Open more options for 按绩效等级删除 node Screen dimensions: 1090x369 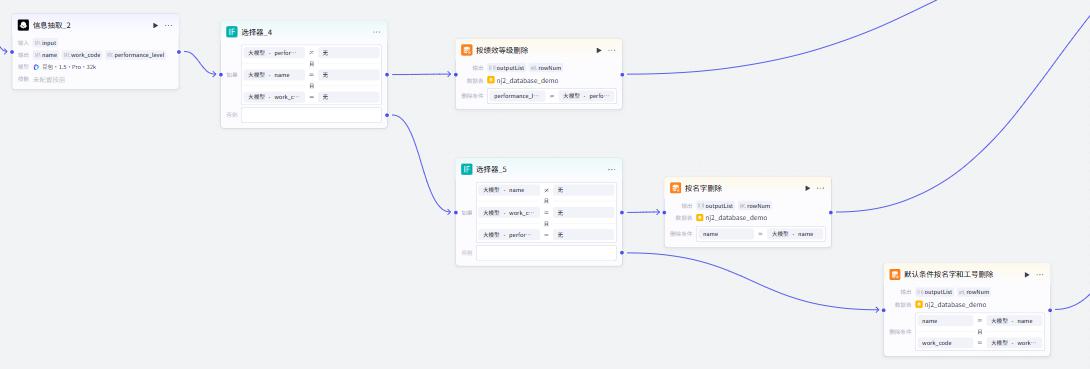612,50
